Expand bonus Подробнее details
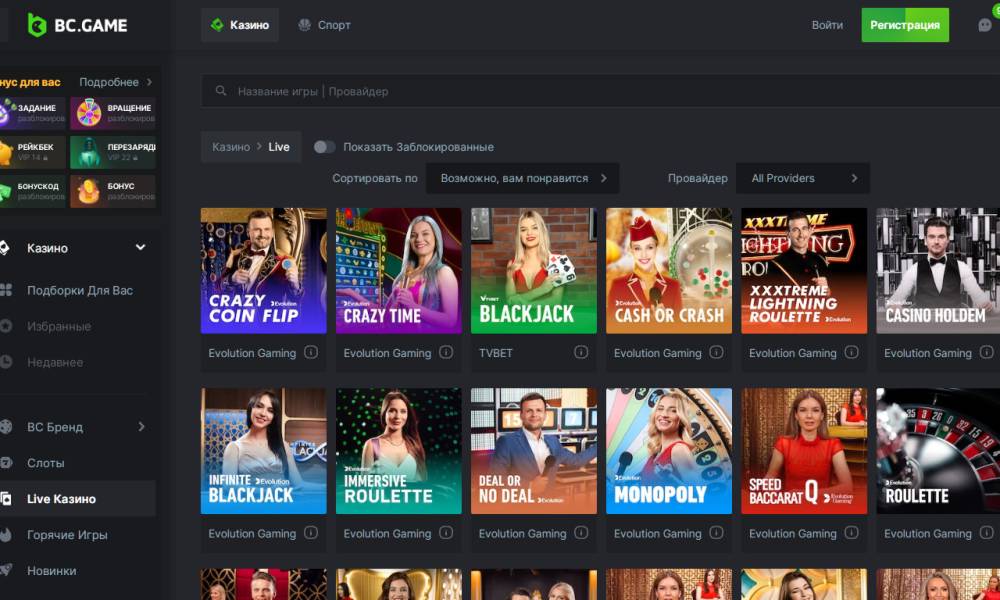The height and width of the screenshot is (600, 1000). pos(115,82)
